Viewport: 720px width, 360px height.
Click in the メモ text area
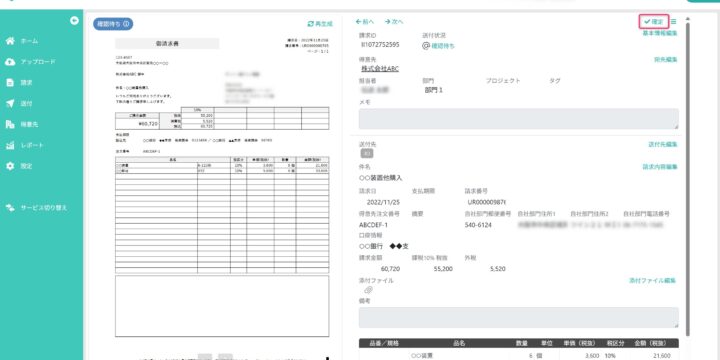click(x=518, y=119)
